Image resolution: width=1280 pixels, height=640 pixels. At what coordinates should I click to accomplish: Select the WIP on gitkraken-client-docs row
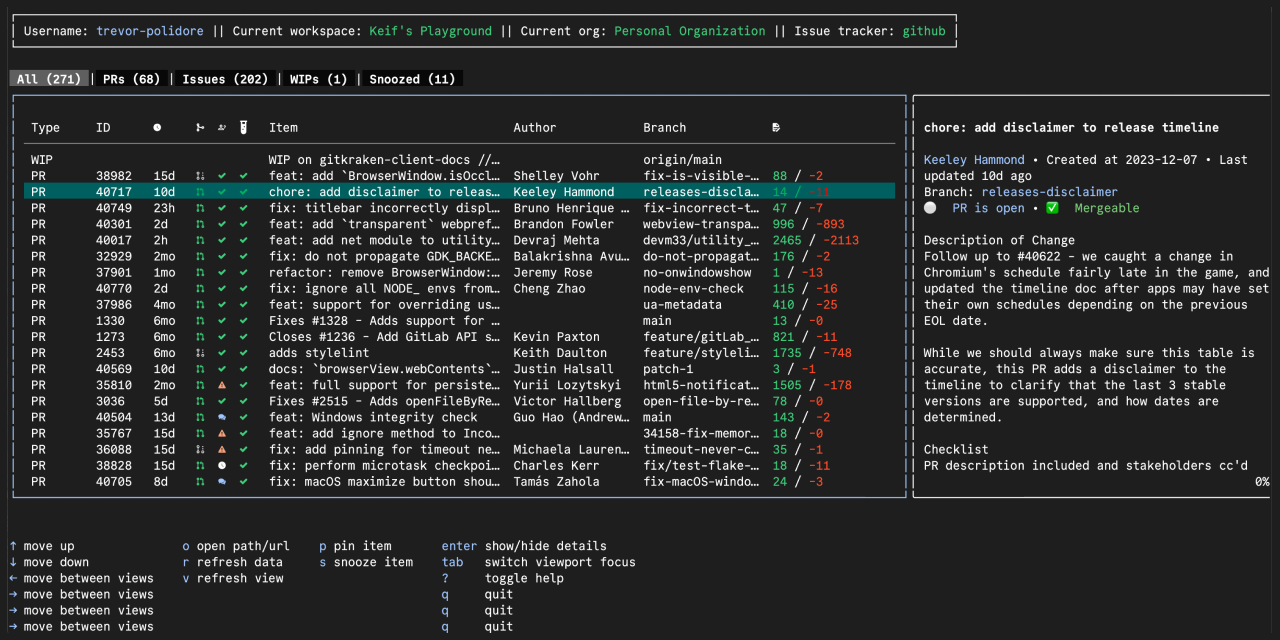pos(384,160)
